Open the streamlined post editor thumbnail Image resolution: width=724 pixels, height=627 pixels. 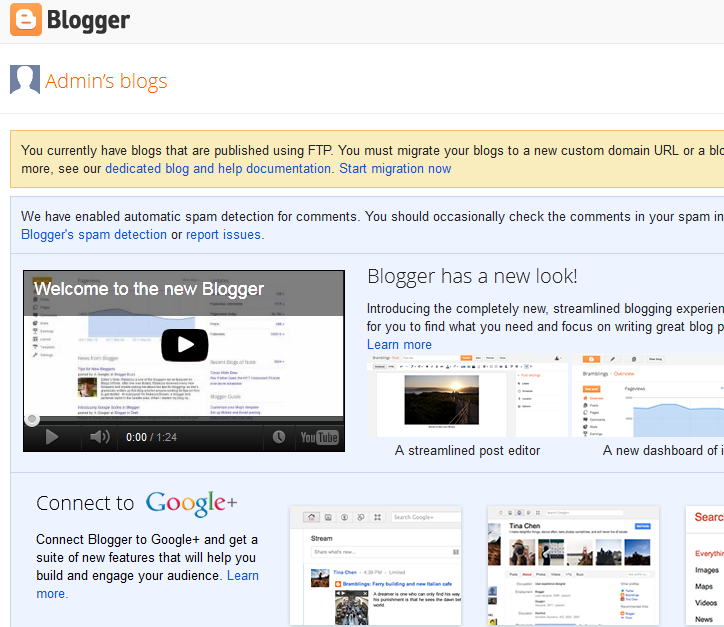point(468,395)
